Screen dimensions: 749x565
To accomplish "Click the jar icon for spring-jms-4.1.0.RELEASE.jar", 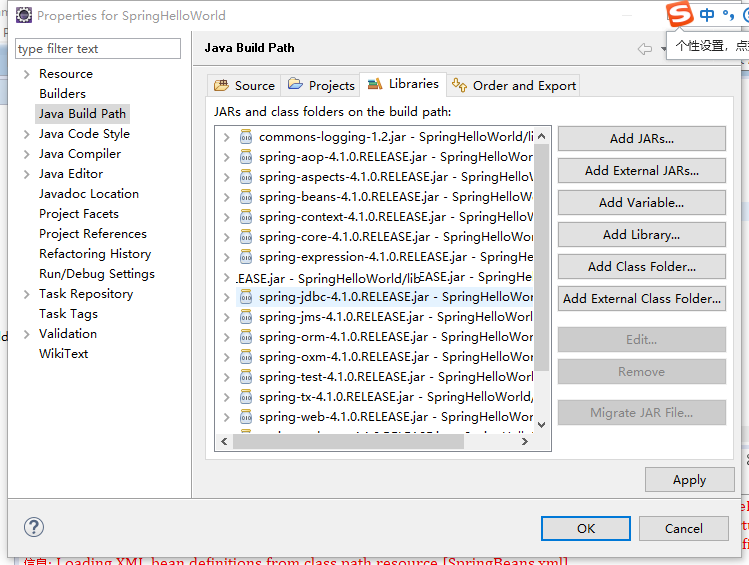I will 246,317.
